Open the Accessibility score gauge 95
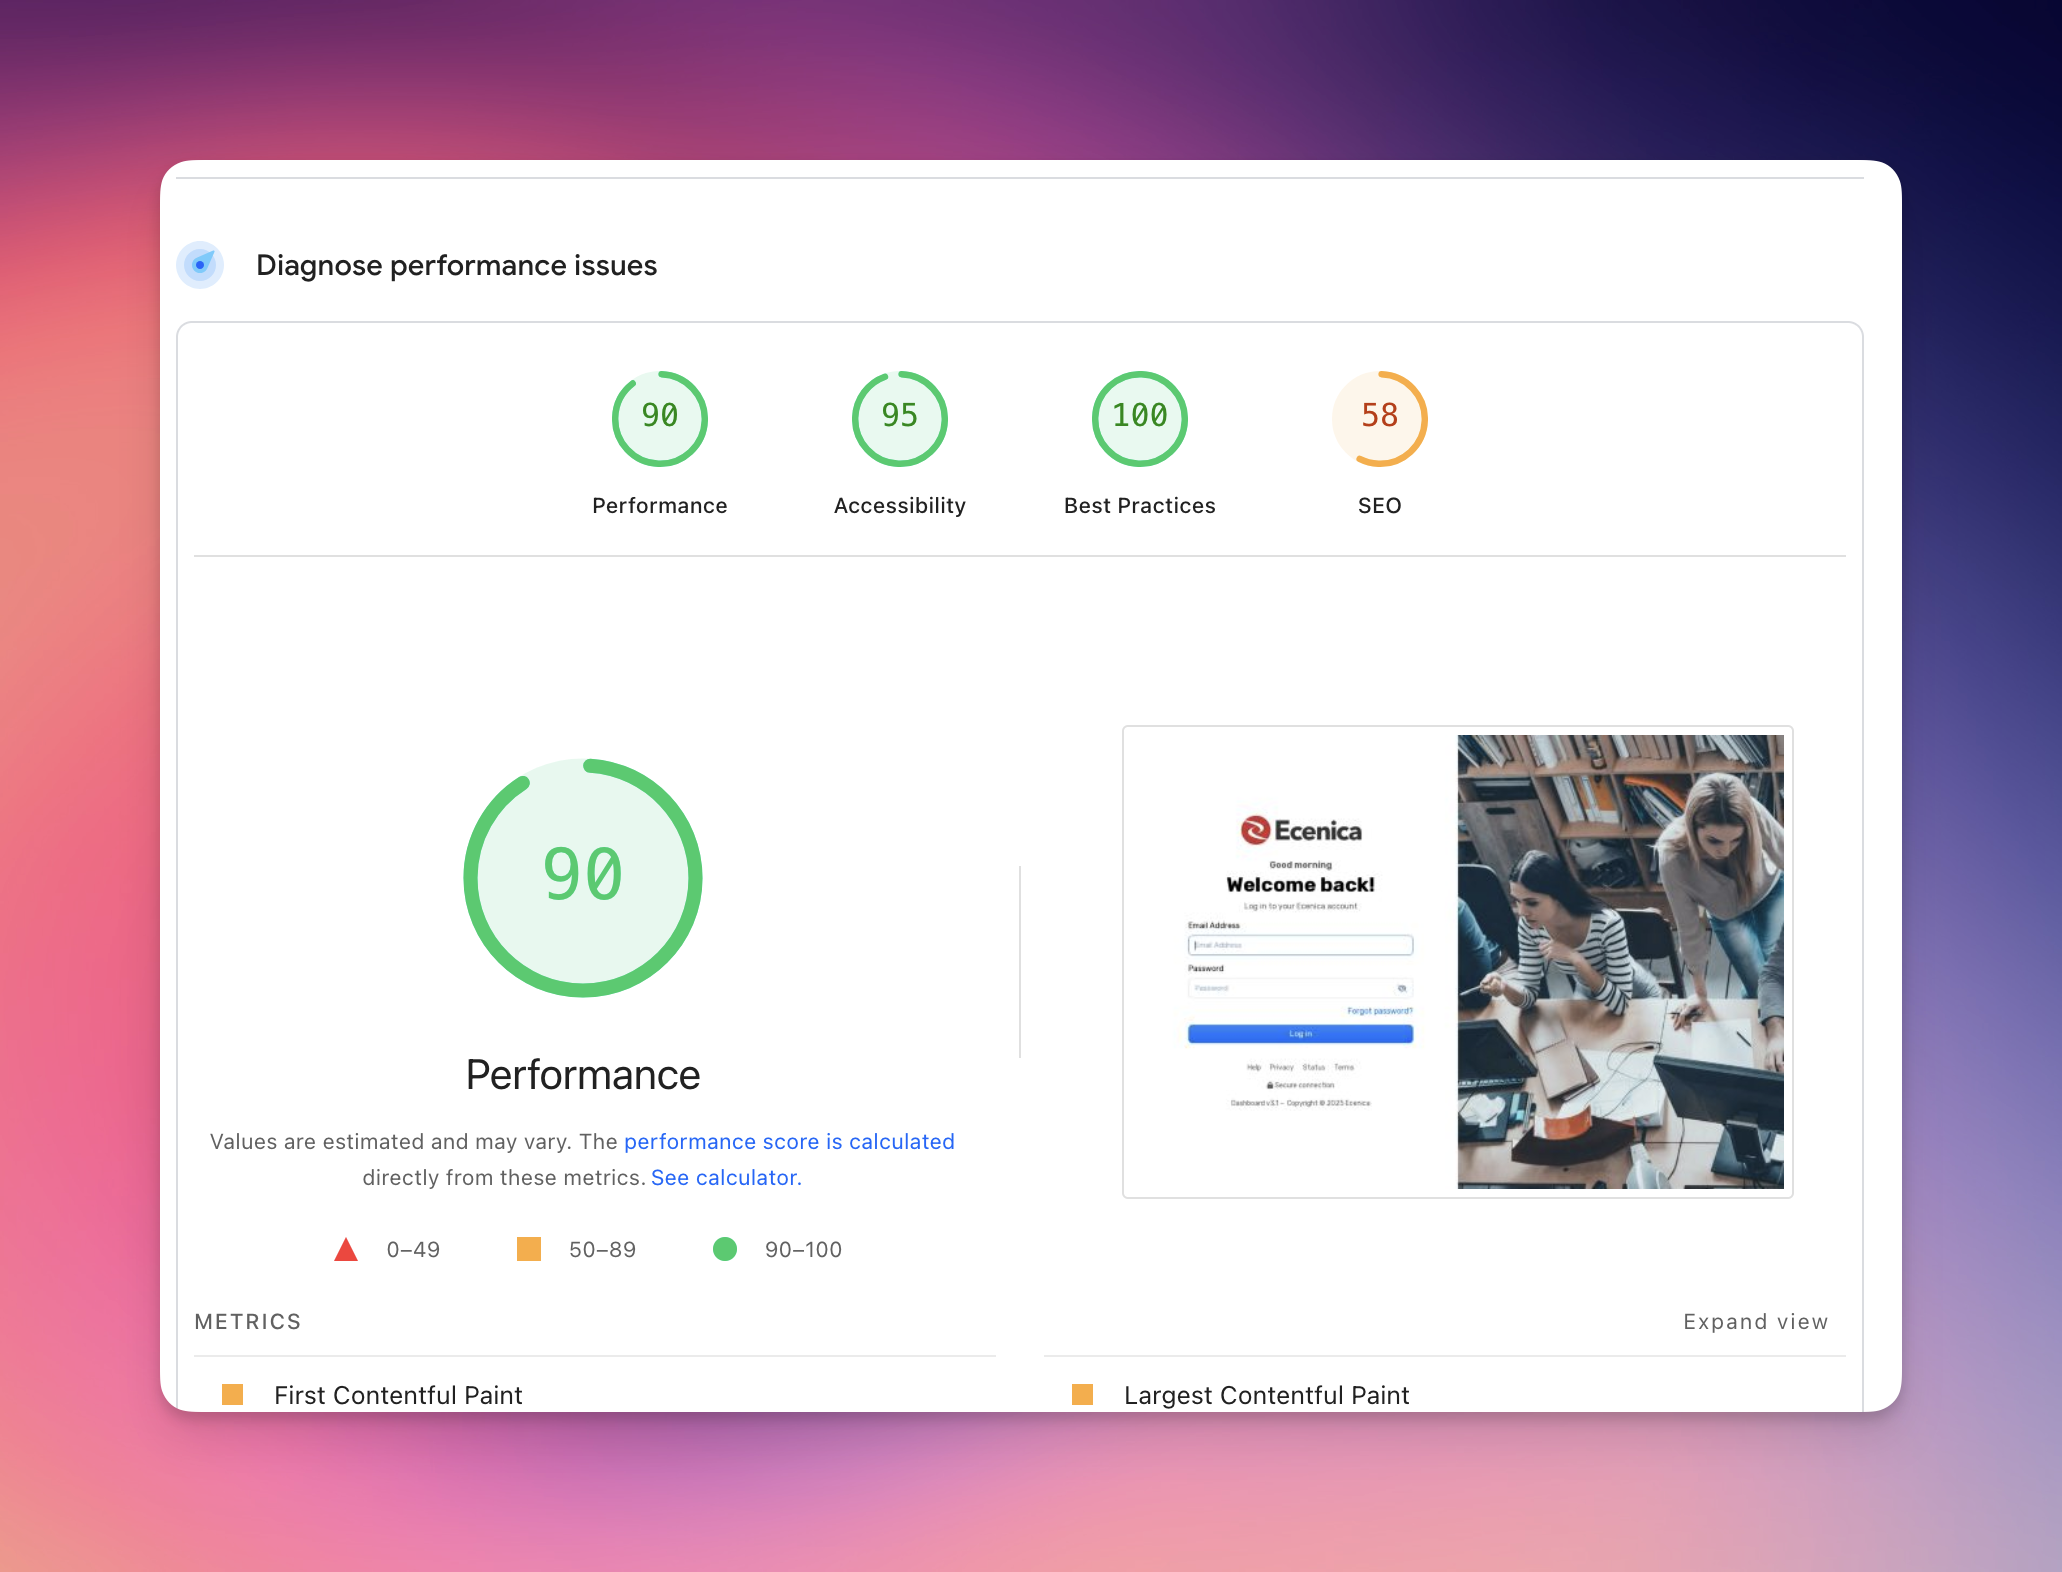 click(900, 418)
